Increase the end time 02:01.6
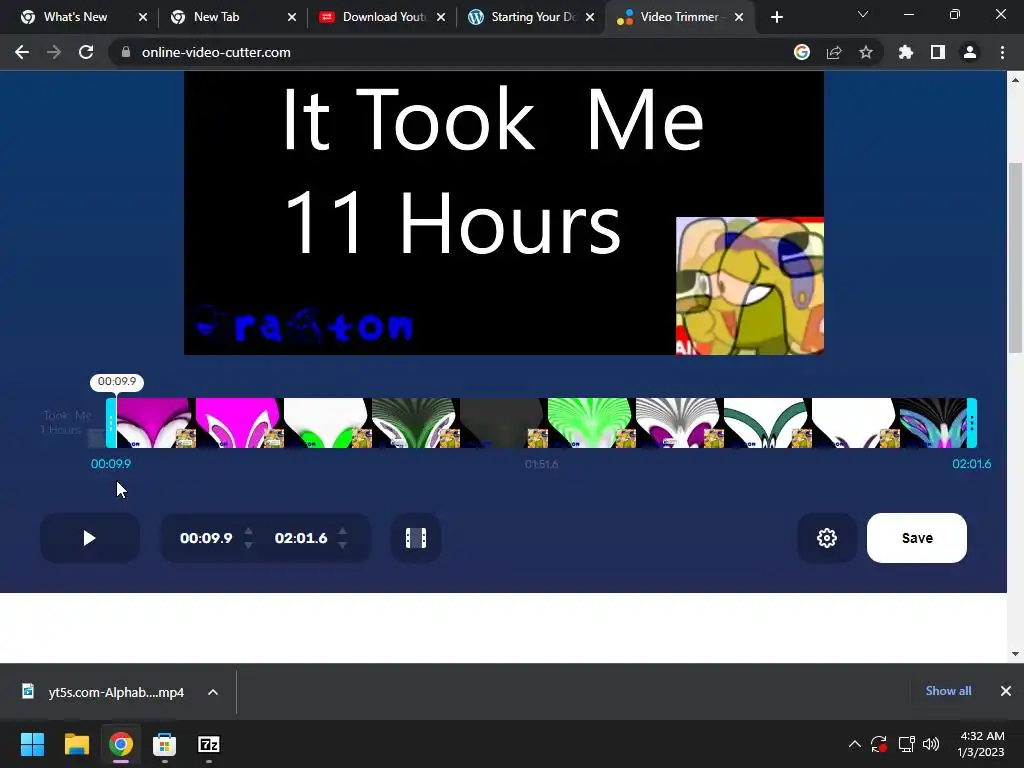The image size is (1024, 768). coord(342,532)
